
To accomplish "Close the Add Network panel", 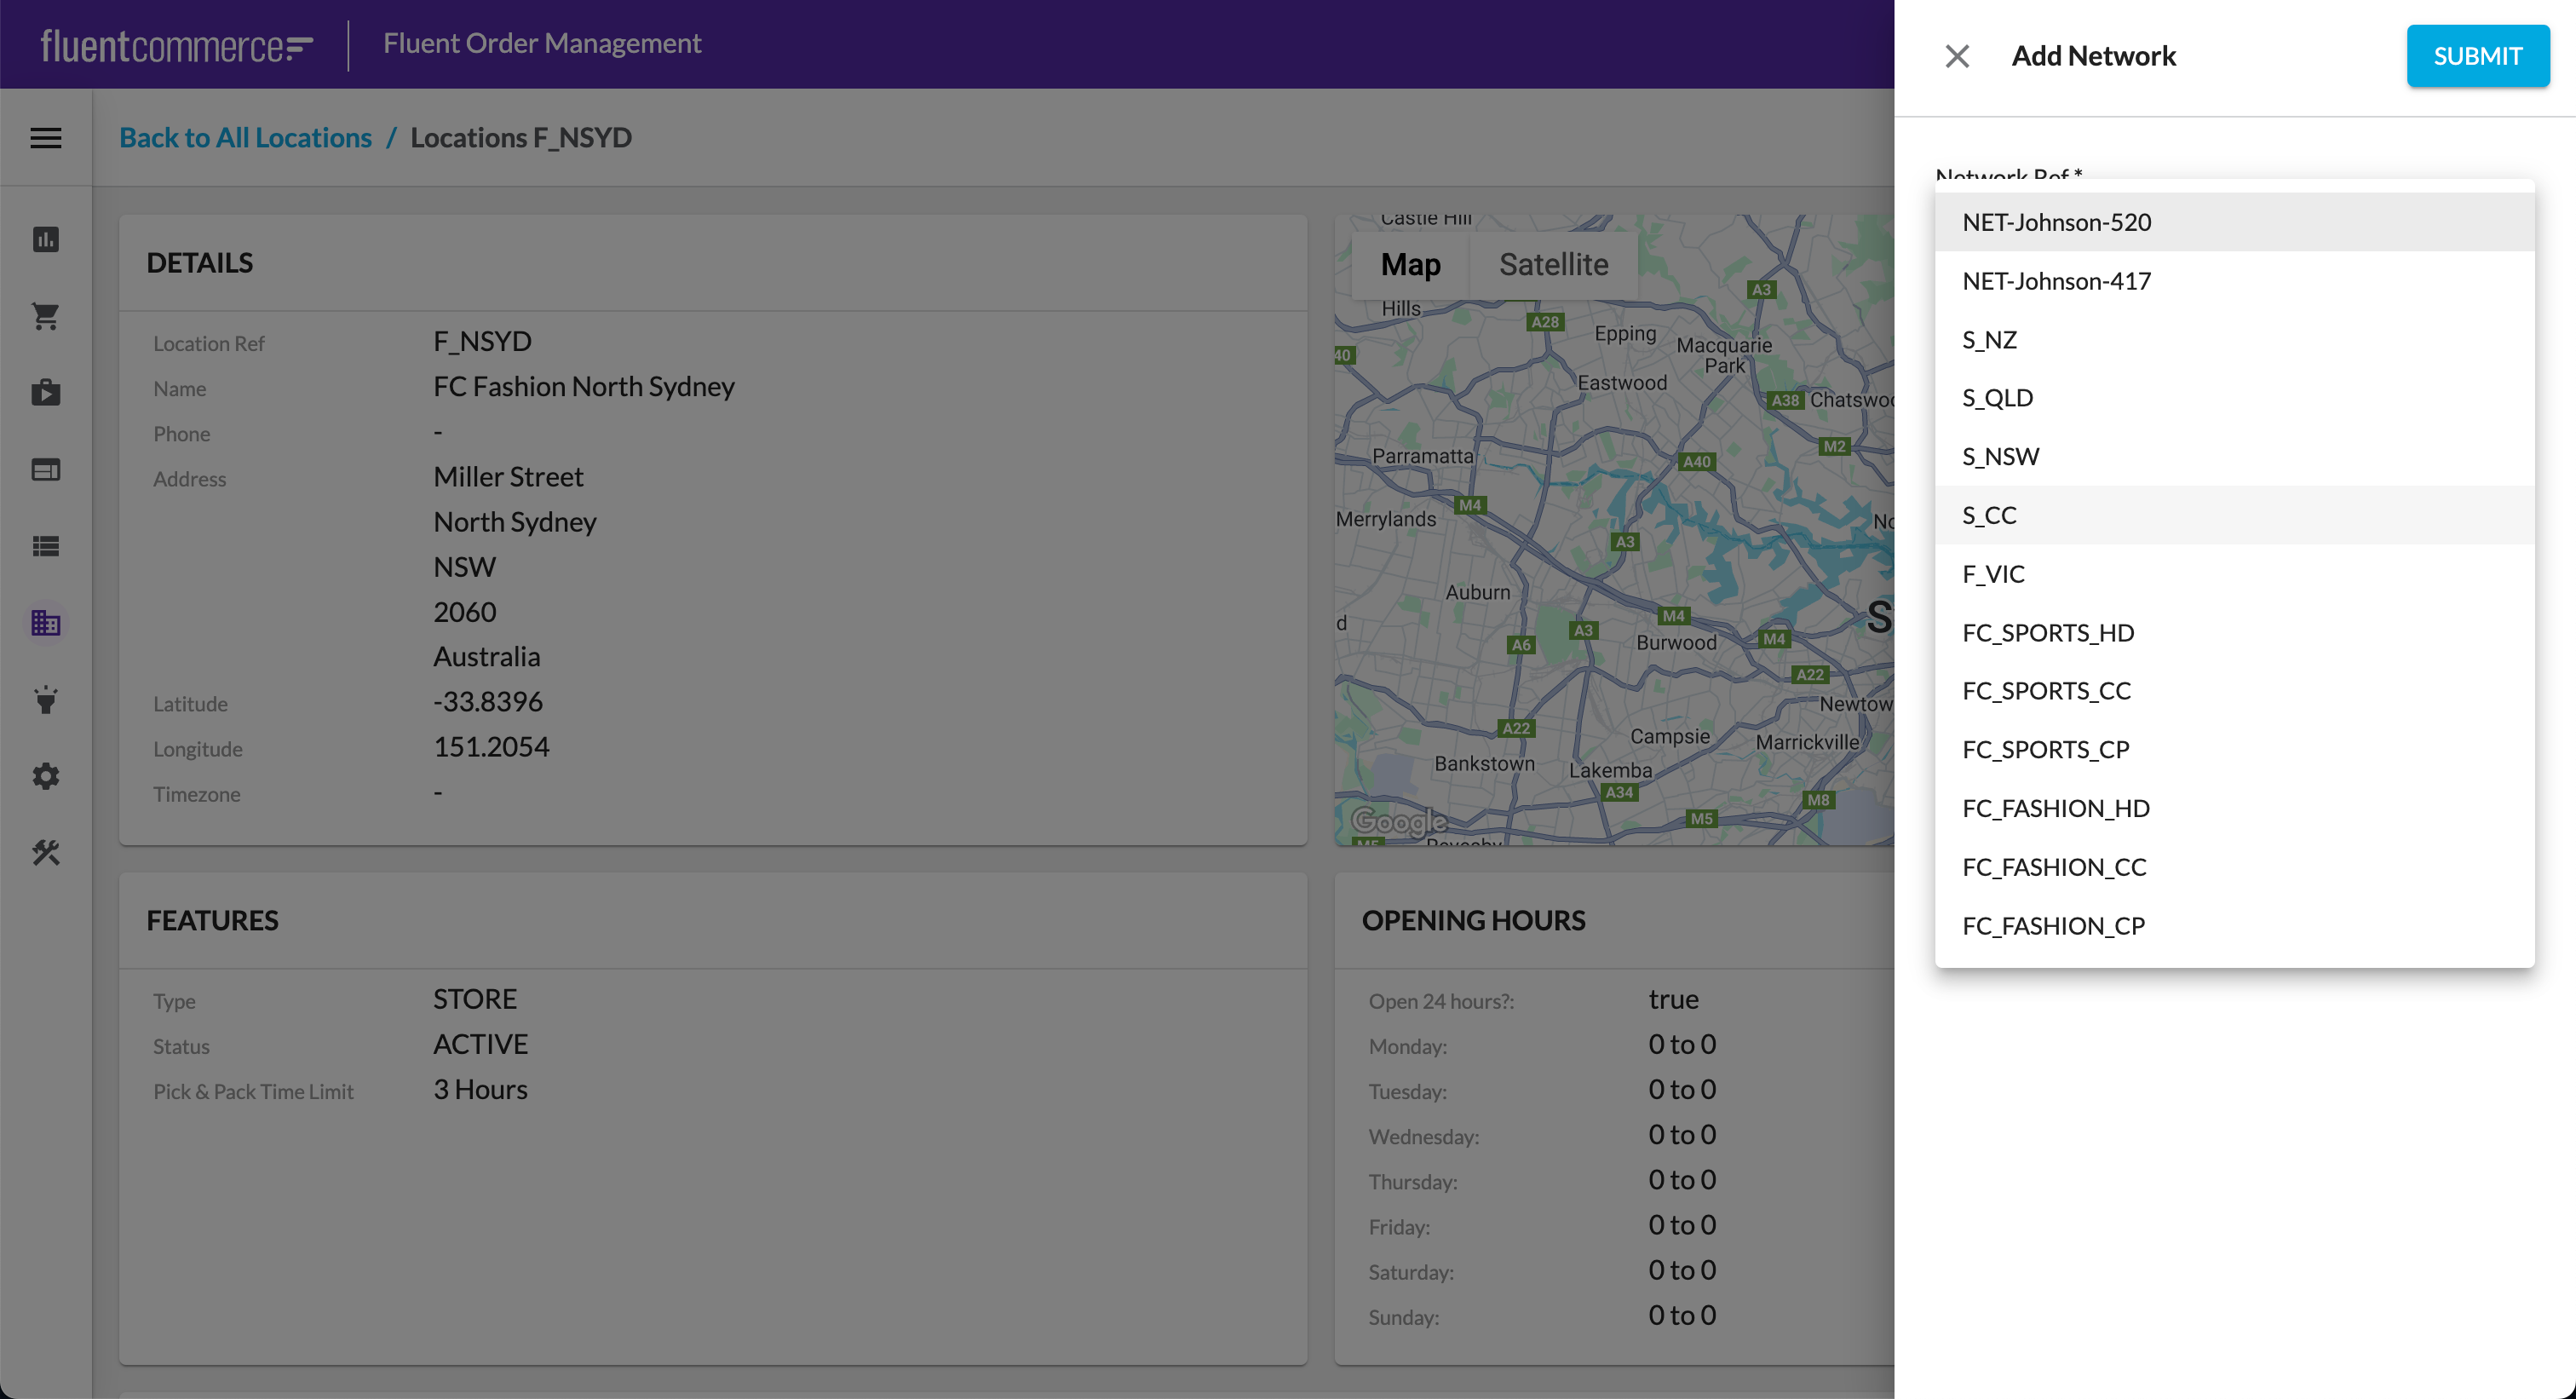I will tap(1957, 56).
